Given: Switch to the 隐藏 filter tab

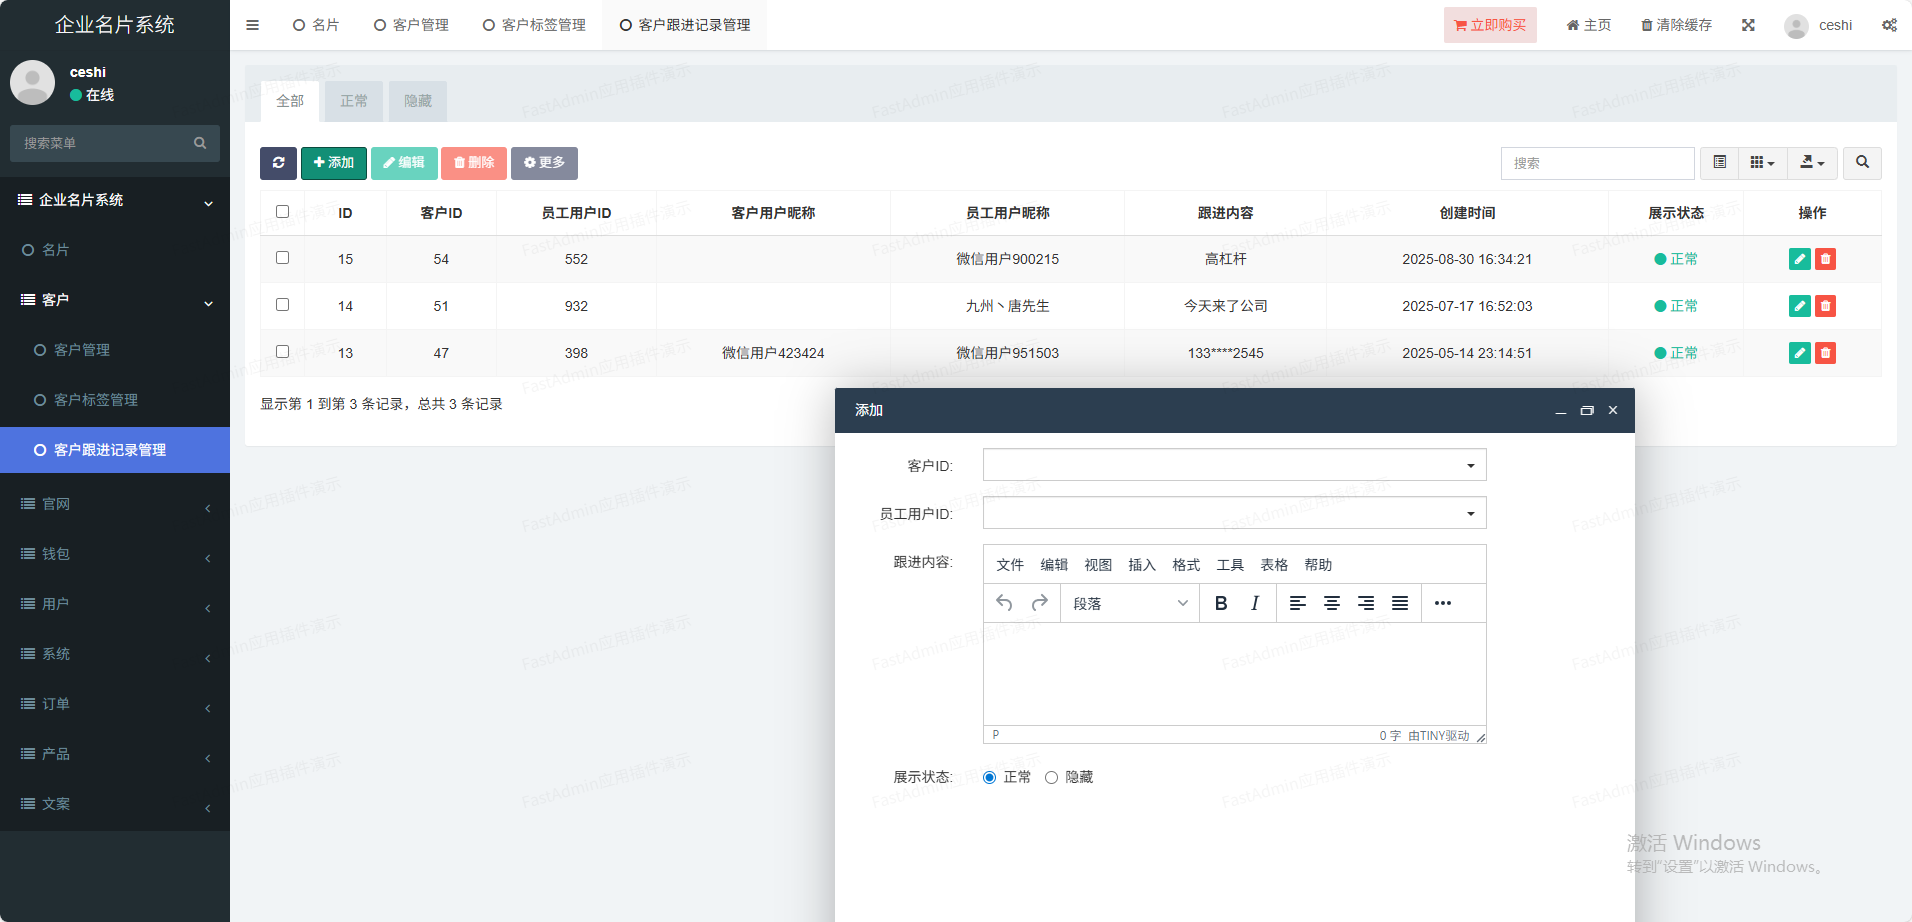Looking at the screenshot, I should pyautogui.click(x=418, y=101).
